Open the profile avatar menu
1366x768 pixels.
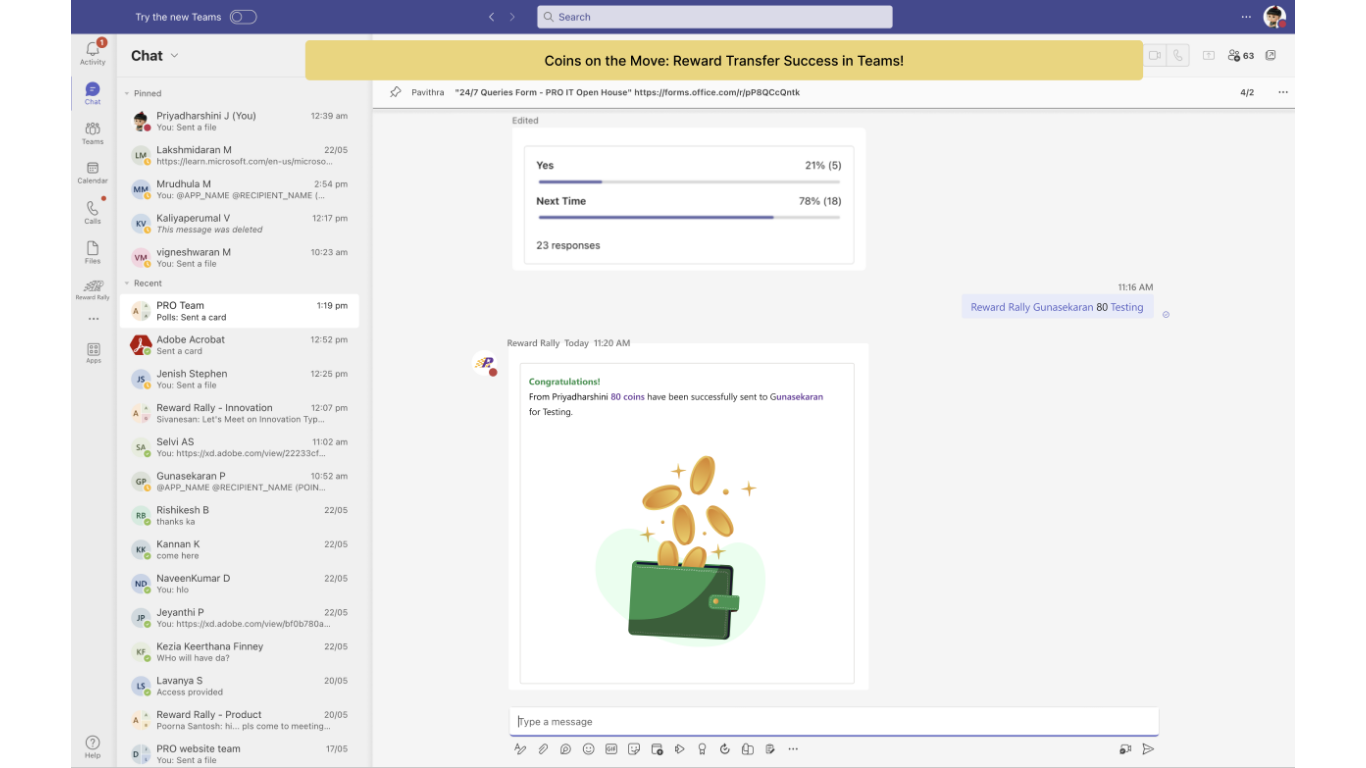coord(1274,17)
